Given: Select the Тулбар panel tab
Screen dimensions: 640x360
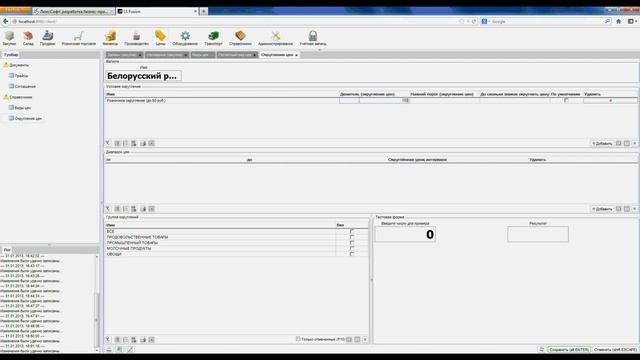Looking at the screenshot, I should pos(11,55).
